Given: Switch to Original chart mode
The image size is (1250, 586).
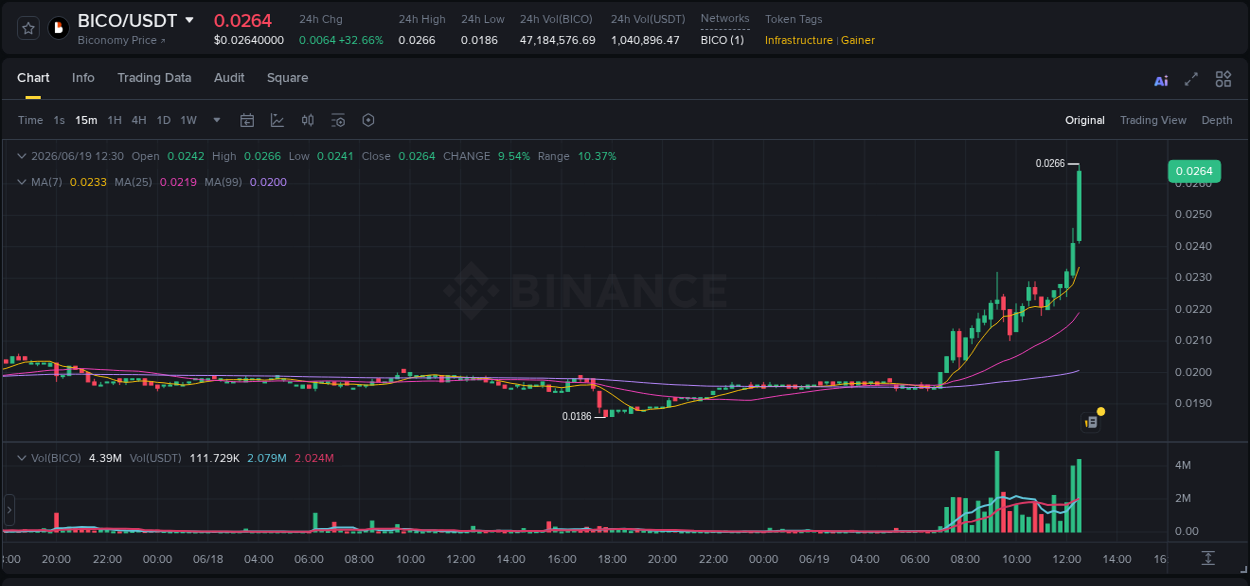Looking at the screenshot, I should 1085,120.
